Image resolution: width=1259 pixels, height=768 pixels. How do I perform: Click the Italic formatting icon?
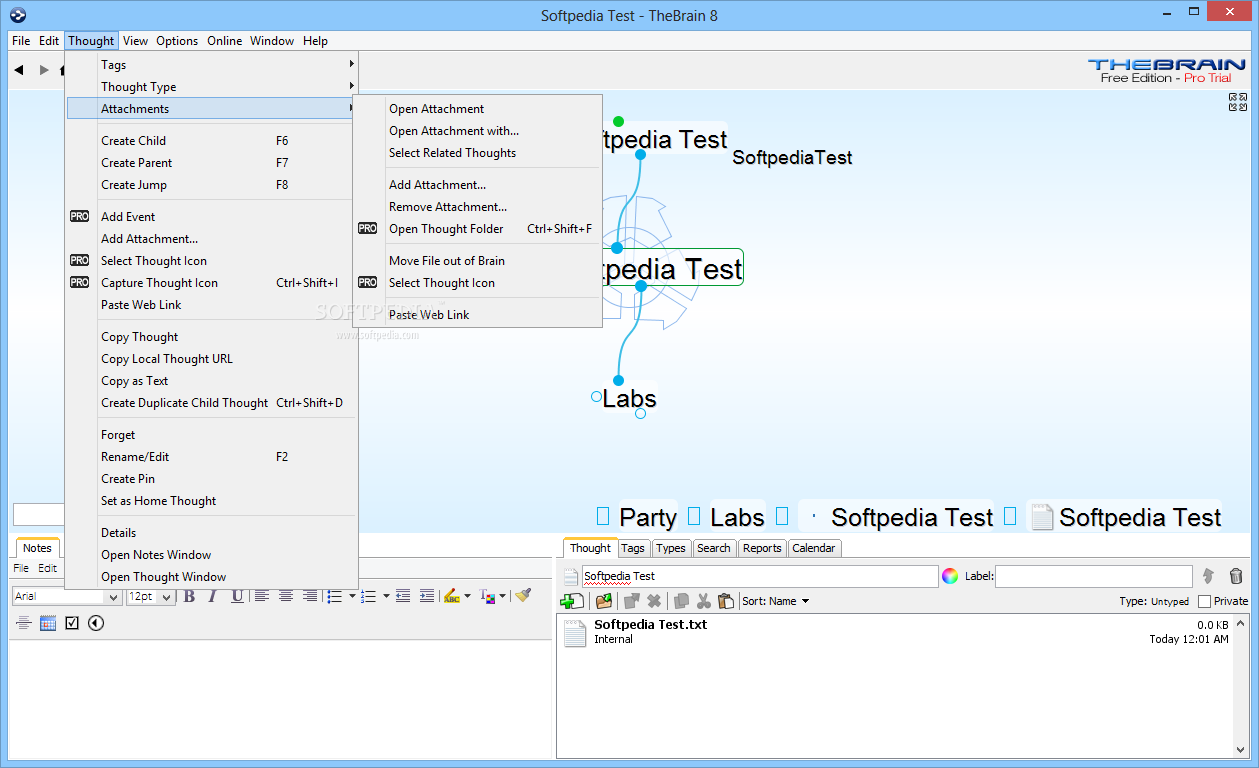[x=213, y=596]
